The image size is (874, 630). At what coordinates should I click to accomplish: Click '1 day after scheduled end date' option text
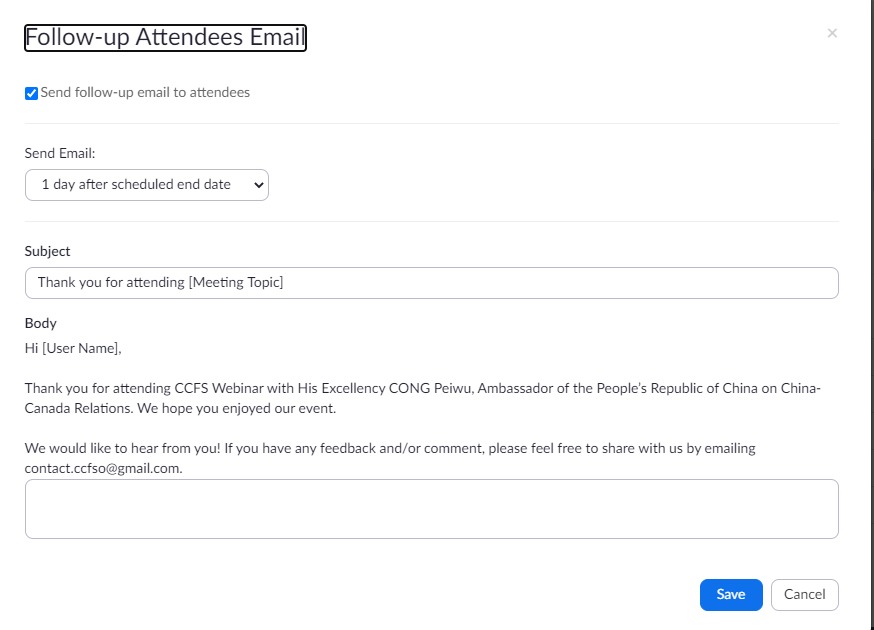136,185
